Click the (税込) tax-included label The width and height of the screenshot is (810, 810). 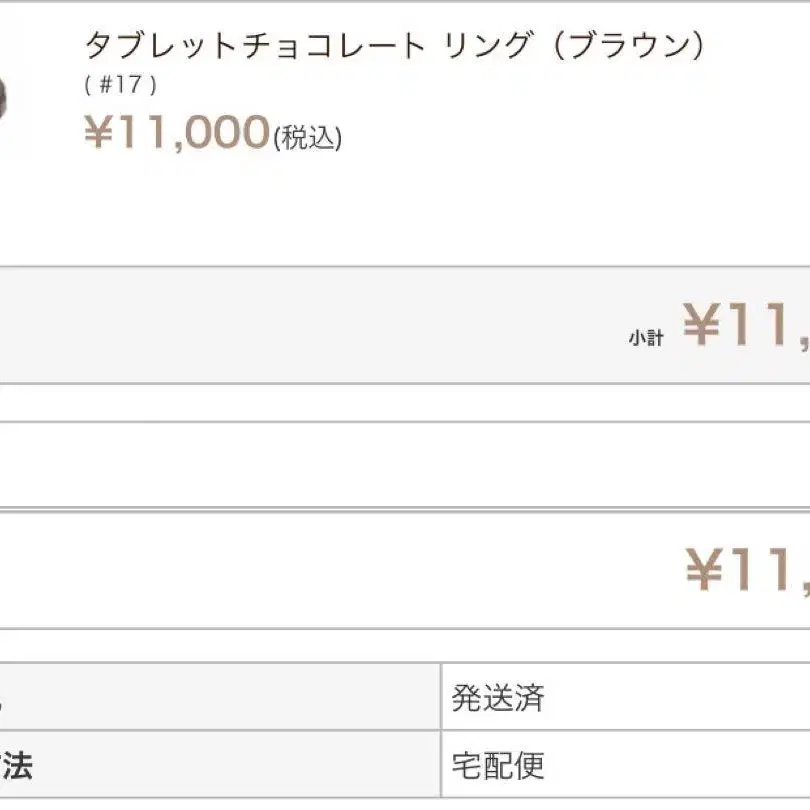[307, 139]
